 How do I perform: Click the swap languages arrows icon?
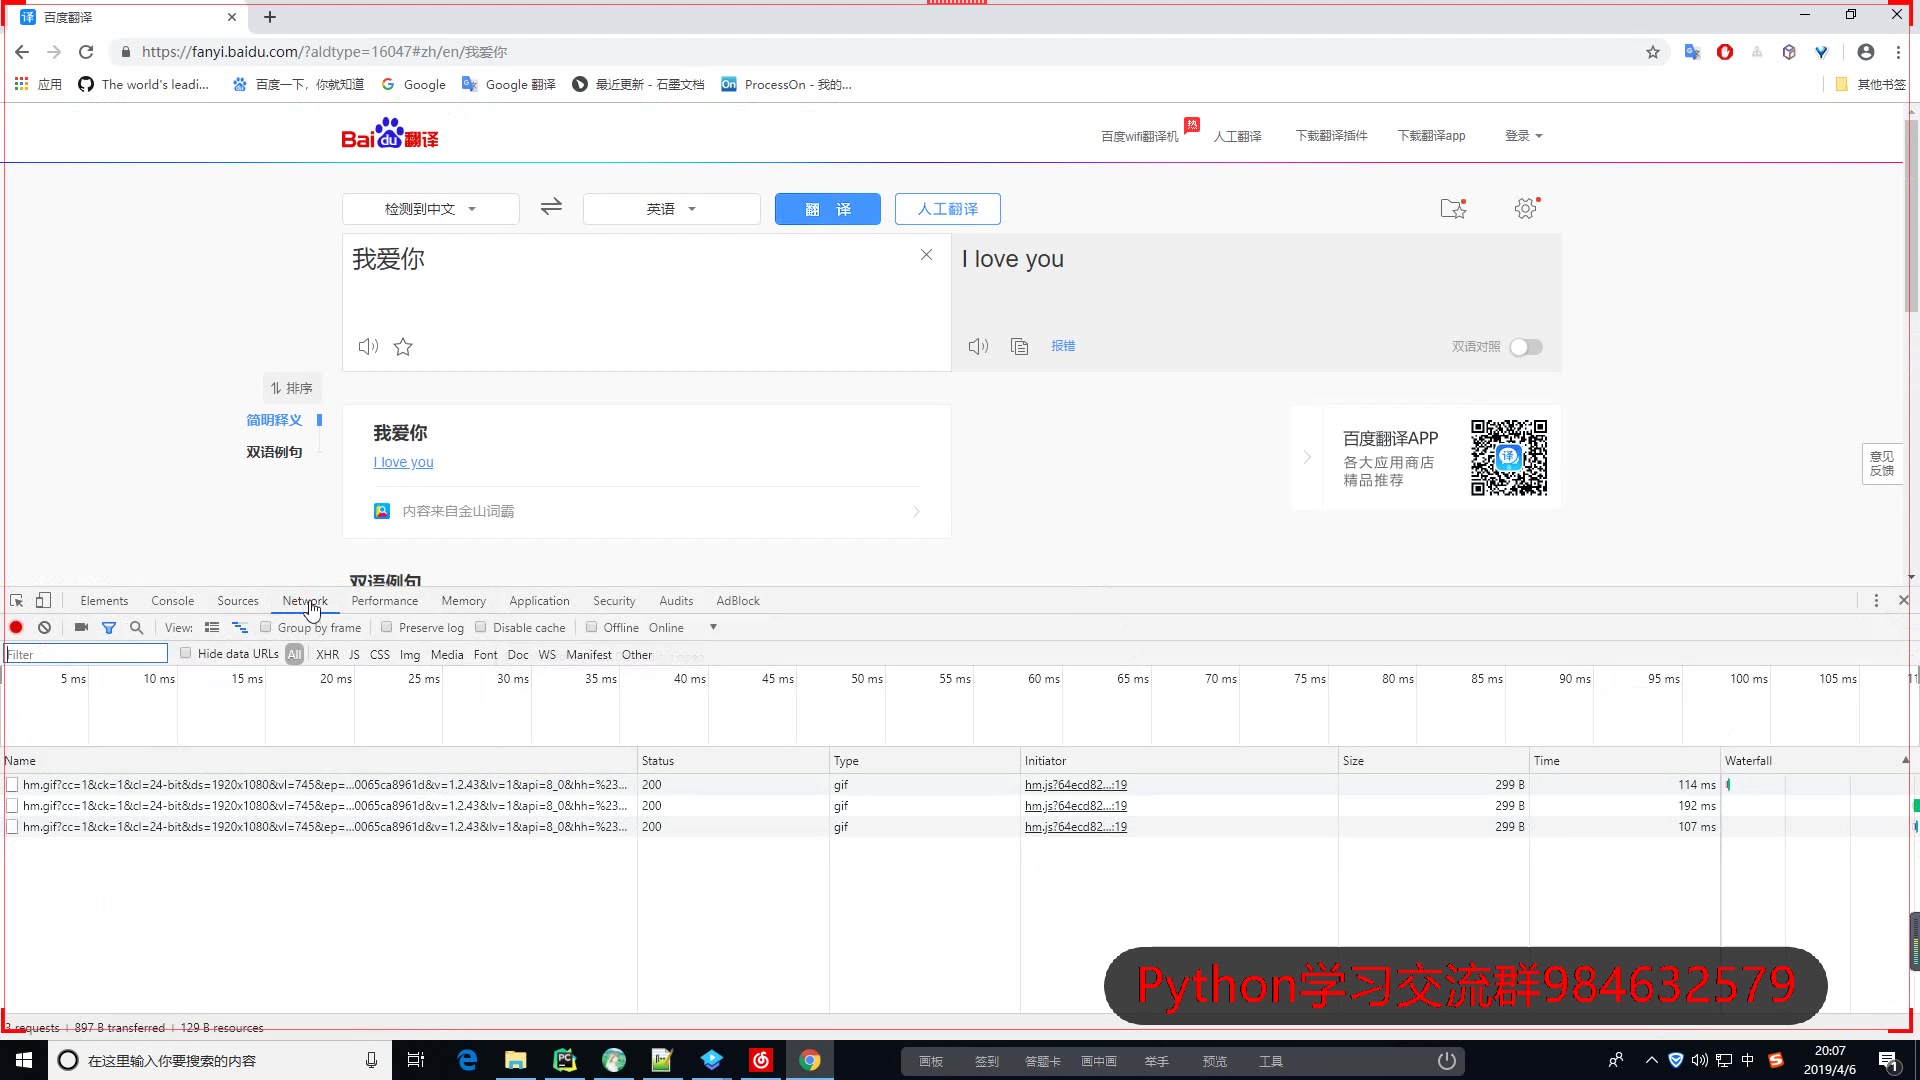pos(551,207)
